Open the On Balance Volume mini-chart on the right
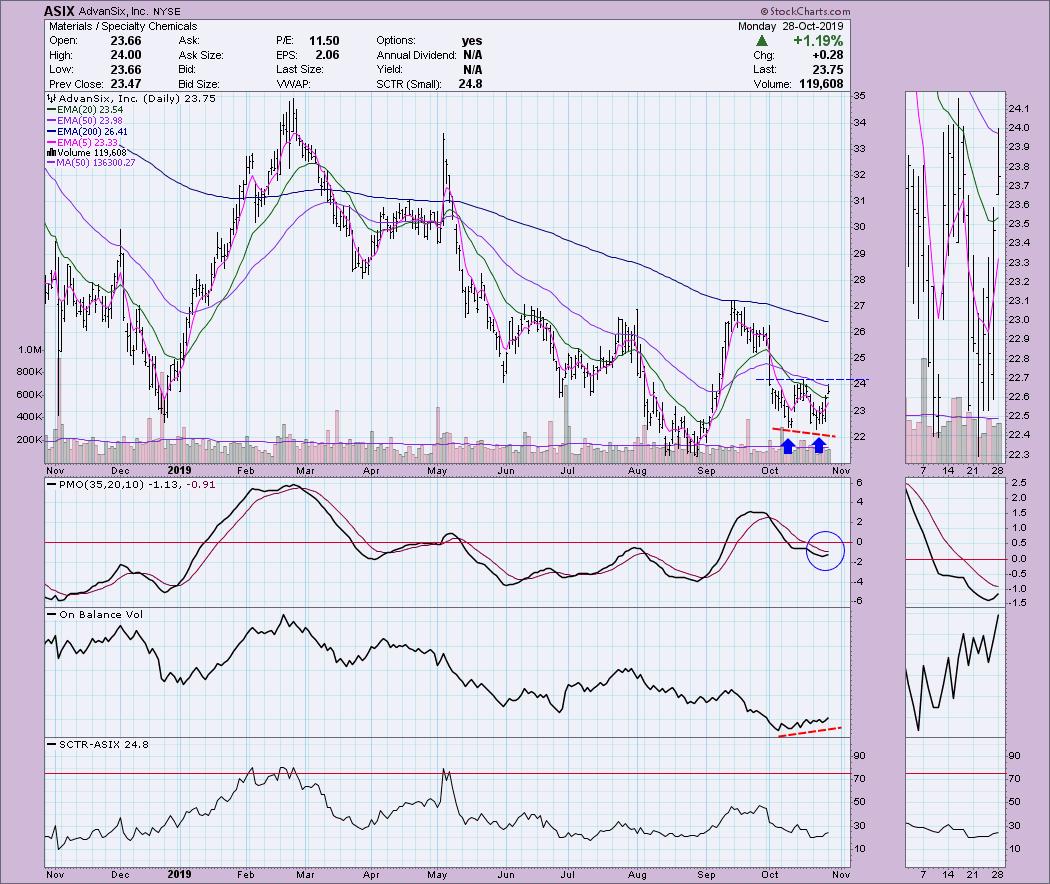Screen dimensions: 1050x884 tap(955, 672)
